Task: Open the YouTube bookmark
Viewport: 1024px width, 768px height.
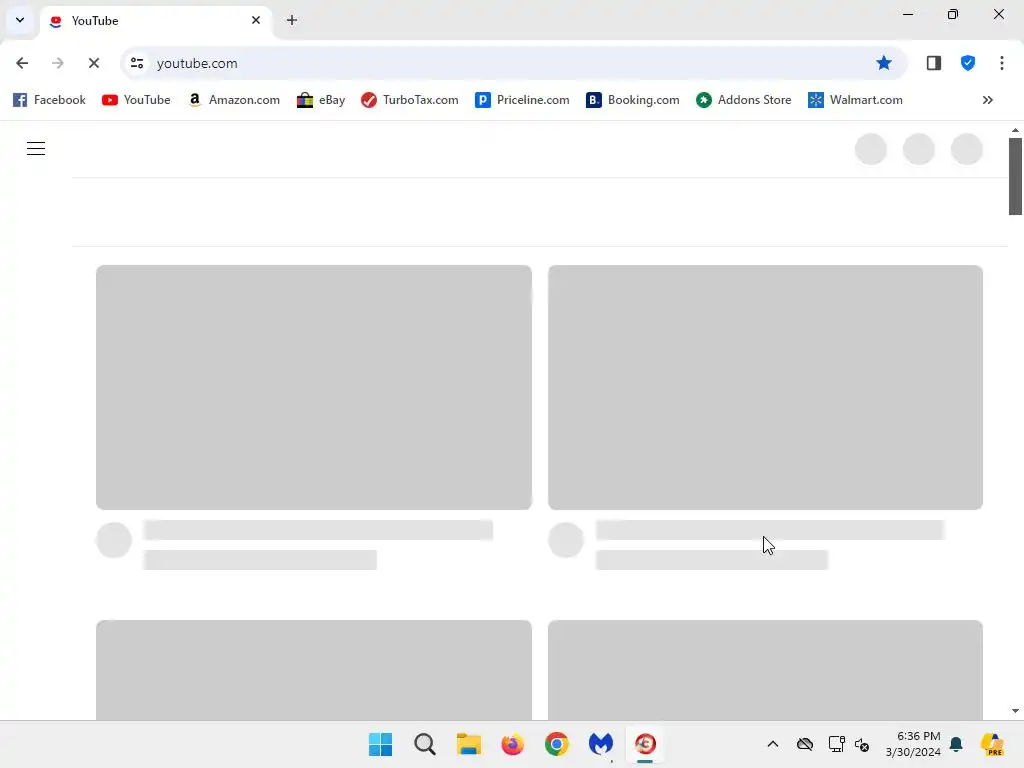Action: 136,100
